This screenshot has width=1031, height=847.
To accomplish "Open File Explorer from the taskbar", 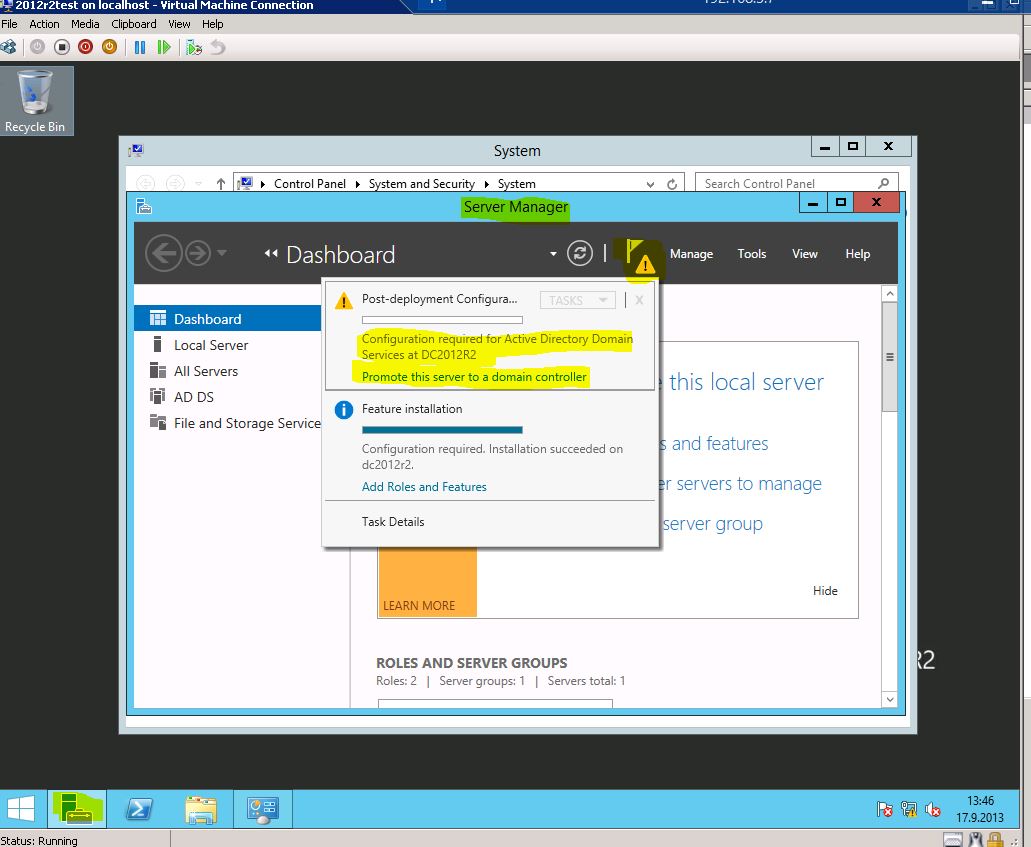I will click(201, 810).
